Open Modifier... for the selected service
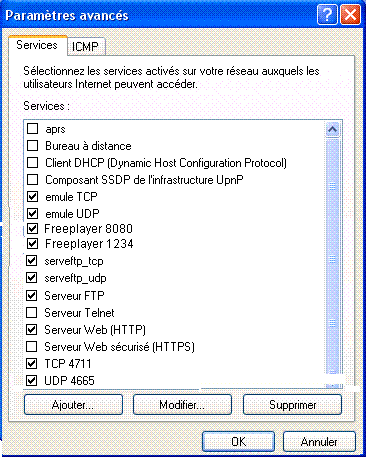The width and height of the screenshot is (367, 458). pyautogui.click(x=182, y=405)
